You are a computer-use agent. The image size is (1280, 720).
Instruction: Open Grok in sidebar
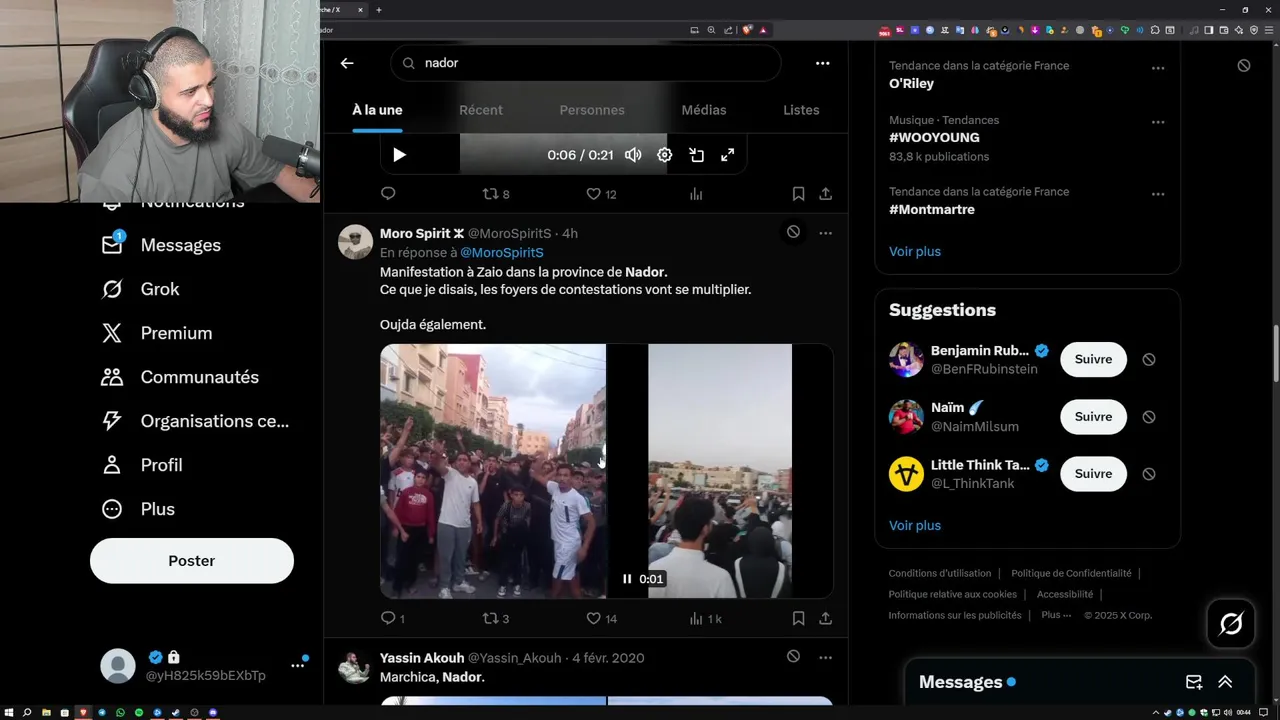[140, 289]
